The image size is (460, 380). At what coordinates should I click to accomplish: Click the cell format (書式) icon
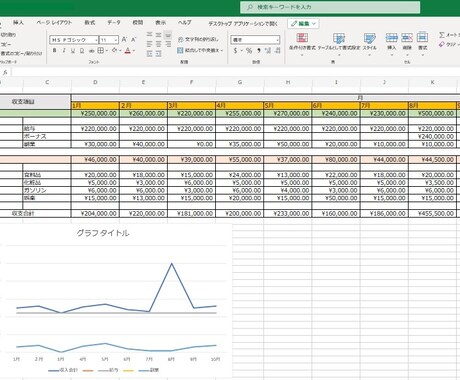tap(422, 37)
